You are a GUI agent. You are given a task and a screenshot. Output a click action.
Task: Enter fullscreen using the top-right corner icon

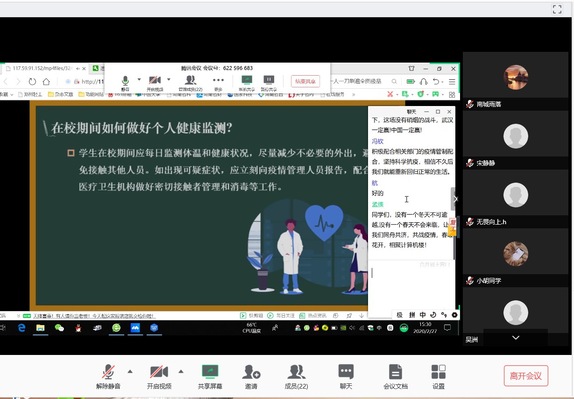pyautogui.click(x=557, y=9)
